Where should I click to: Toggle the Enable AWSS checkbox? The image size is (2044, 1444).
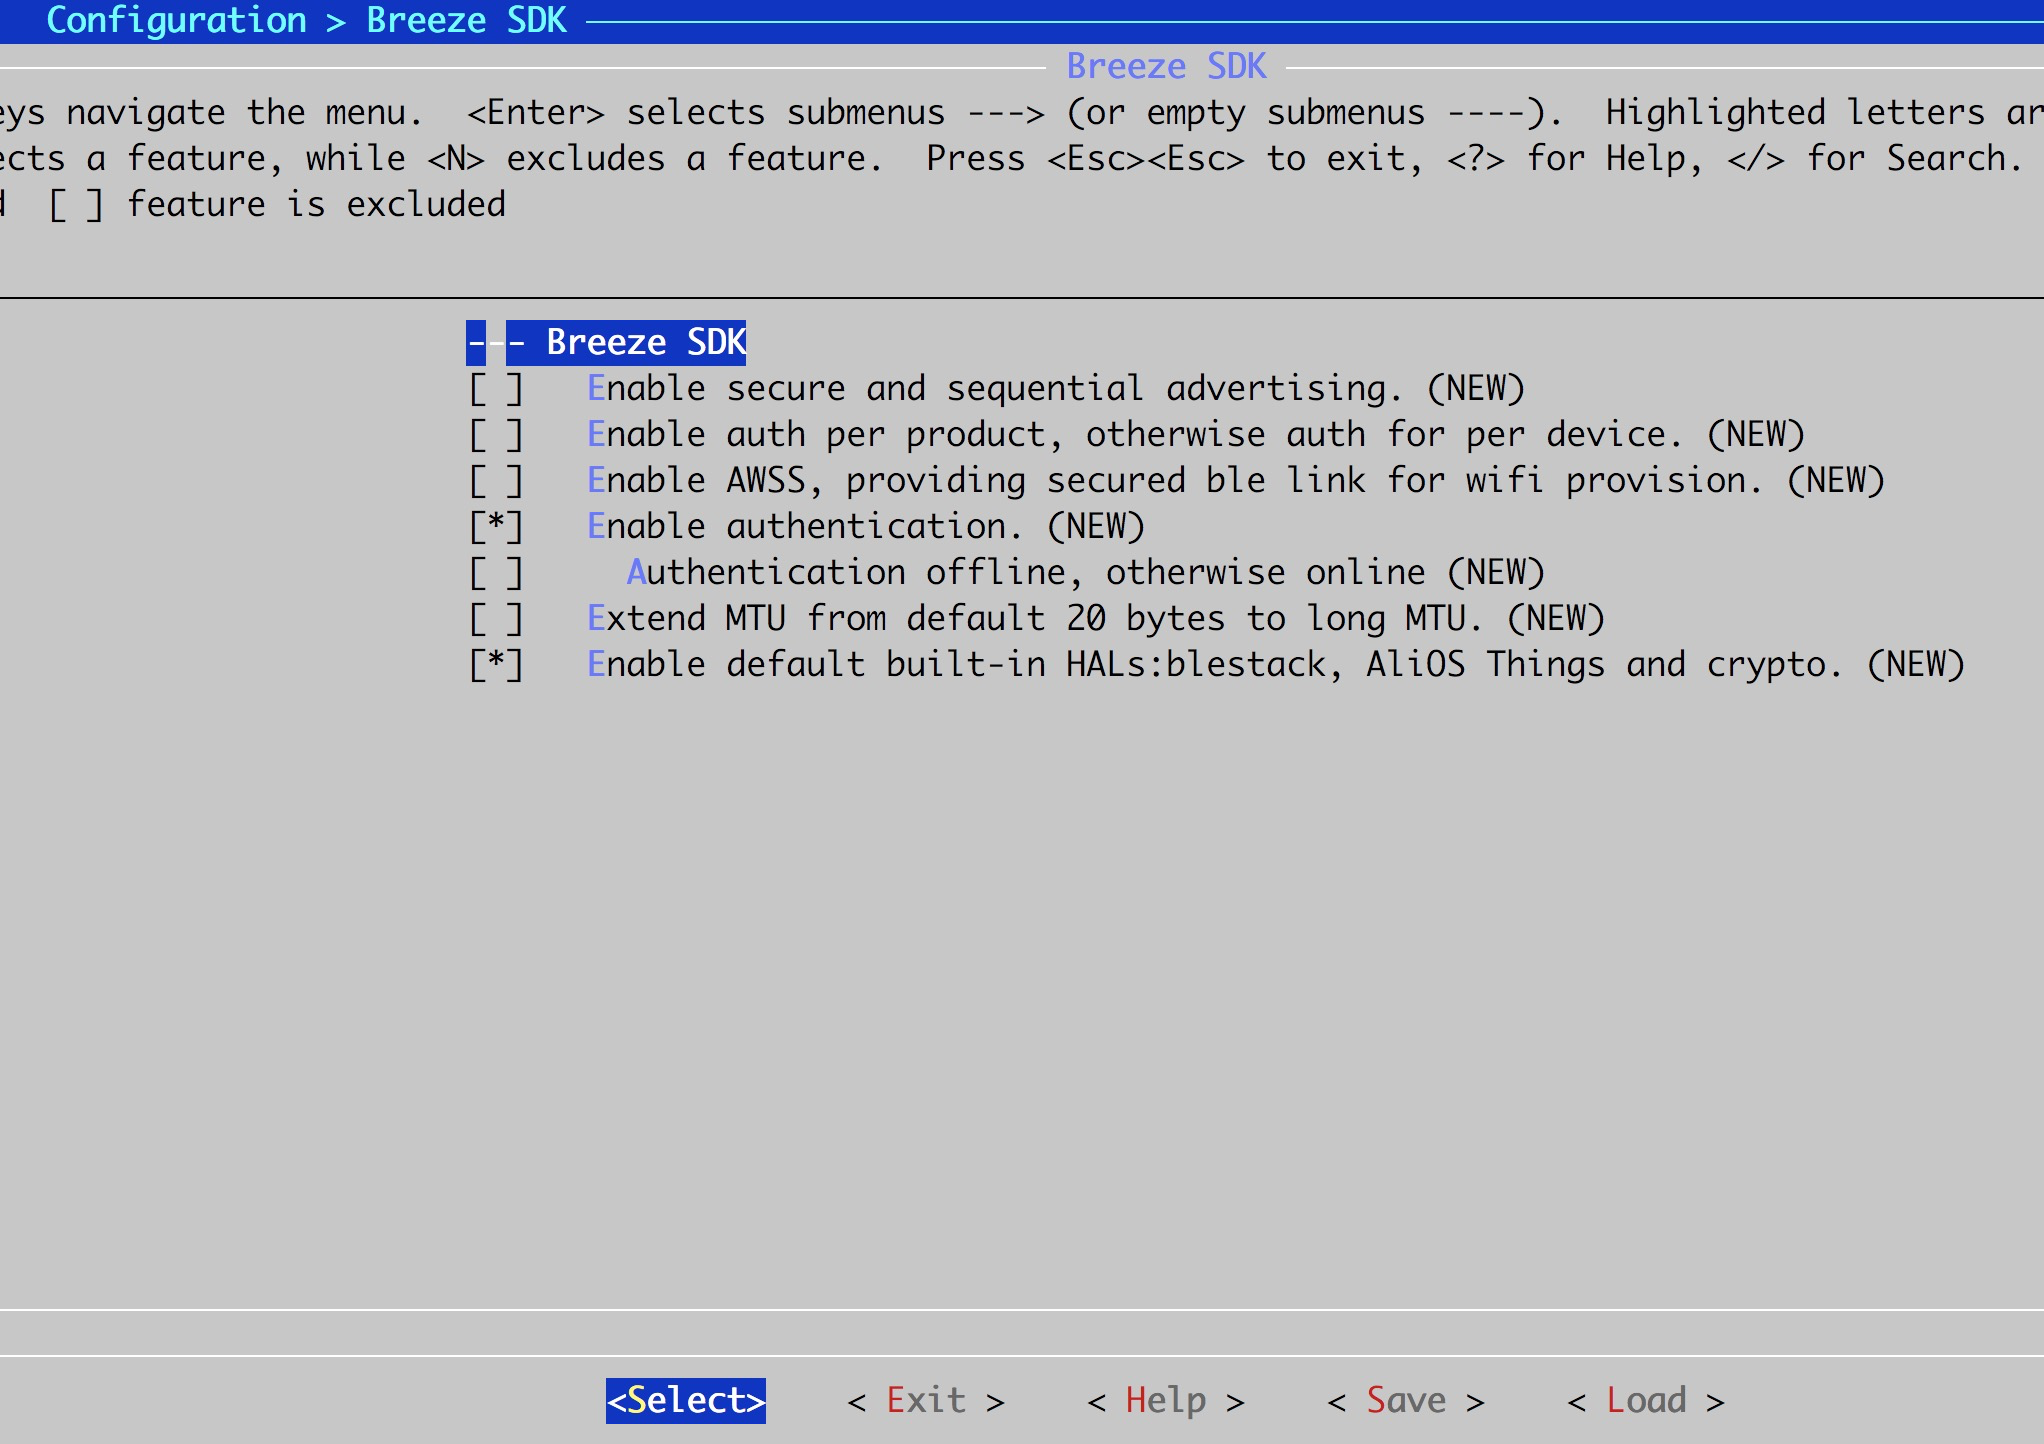[496, 481]
